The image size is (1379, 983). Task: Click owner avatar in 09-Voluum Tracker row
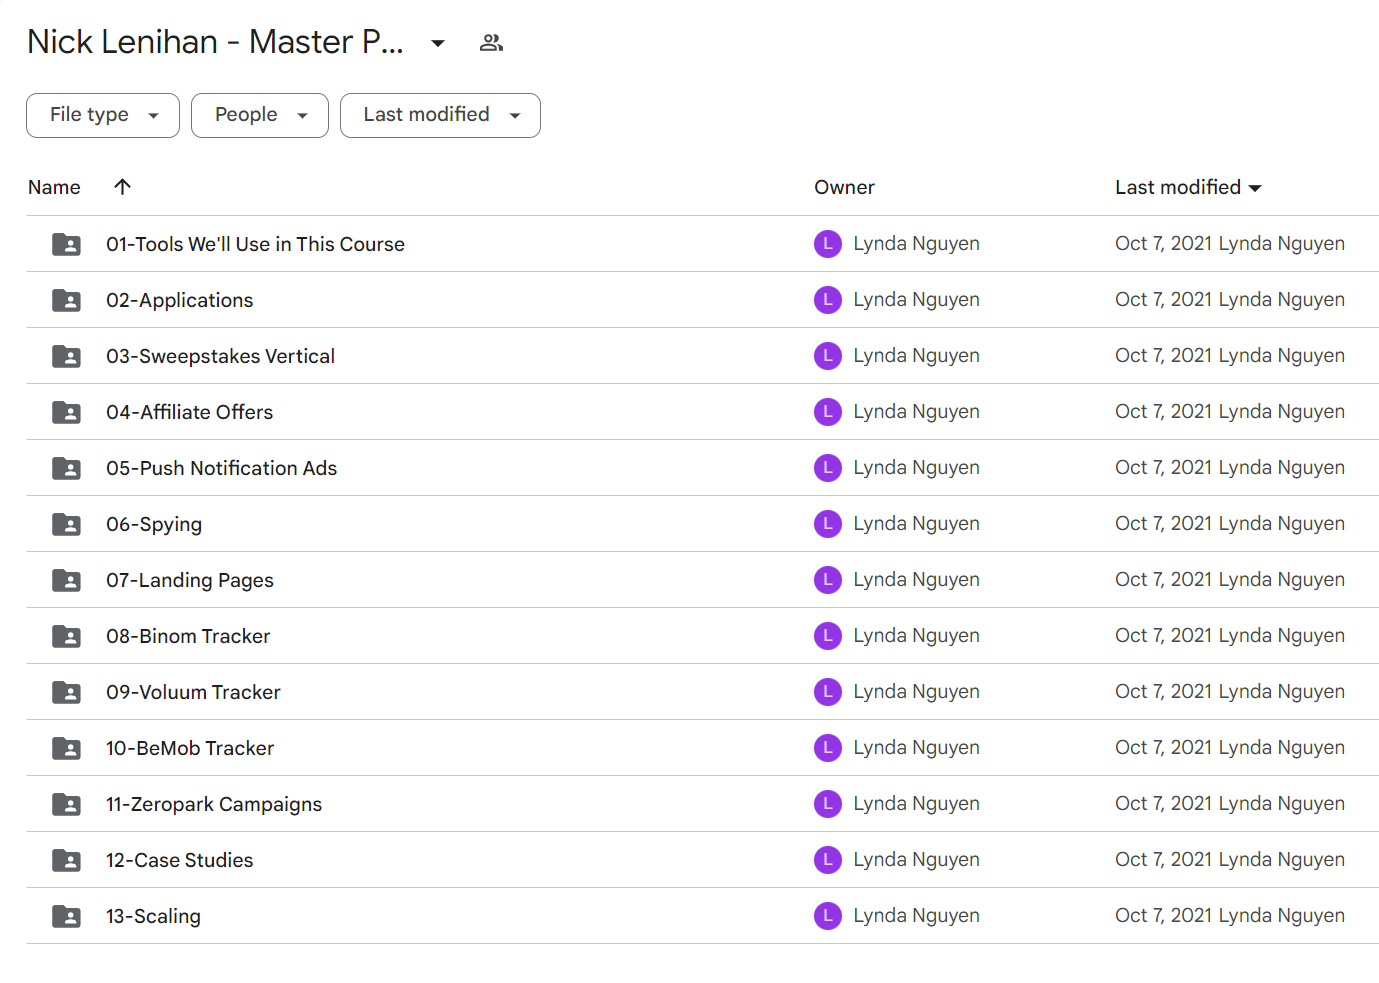(x=828, y=692)
